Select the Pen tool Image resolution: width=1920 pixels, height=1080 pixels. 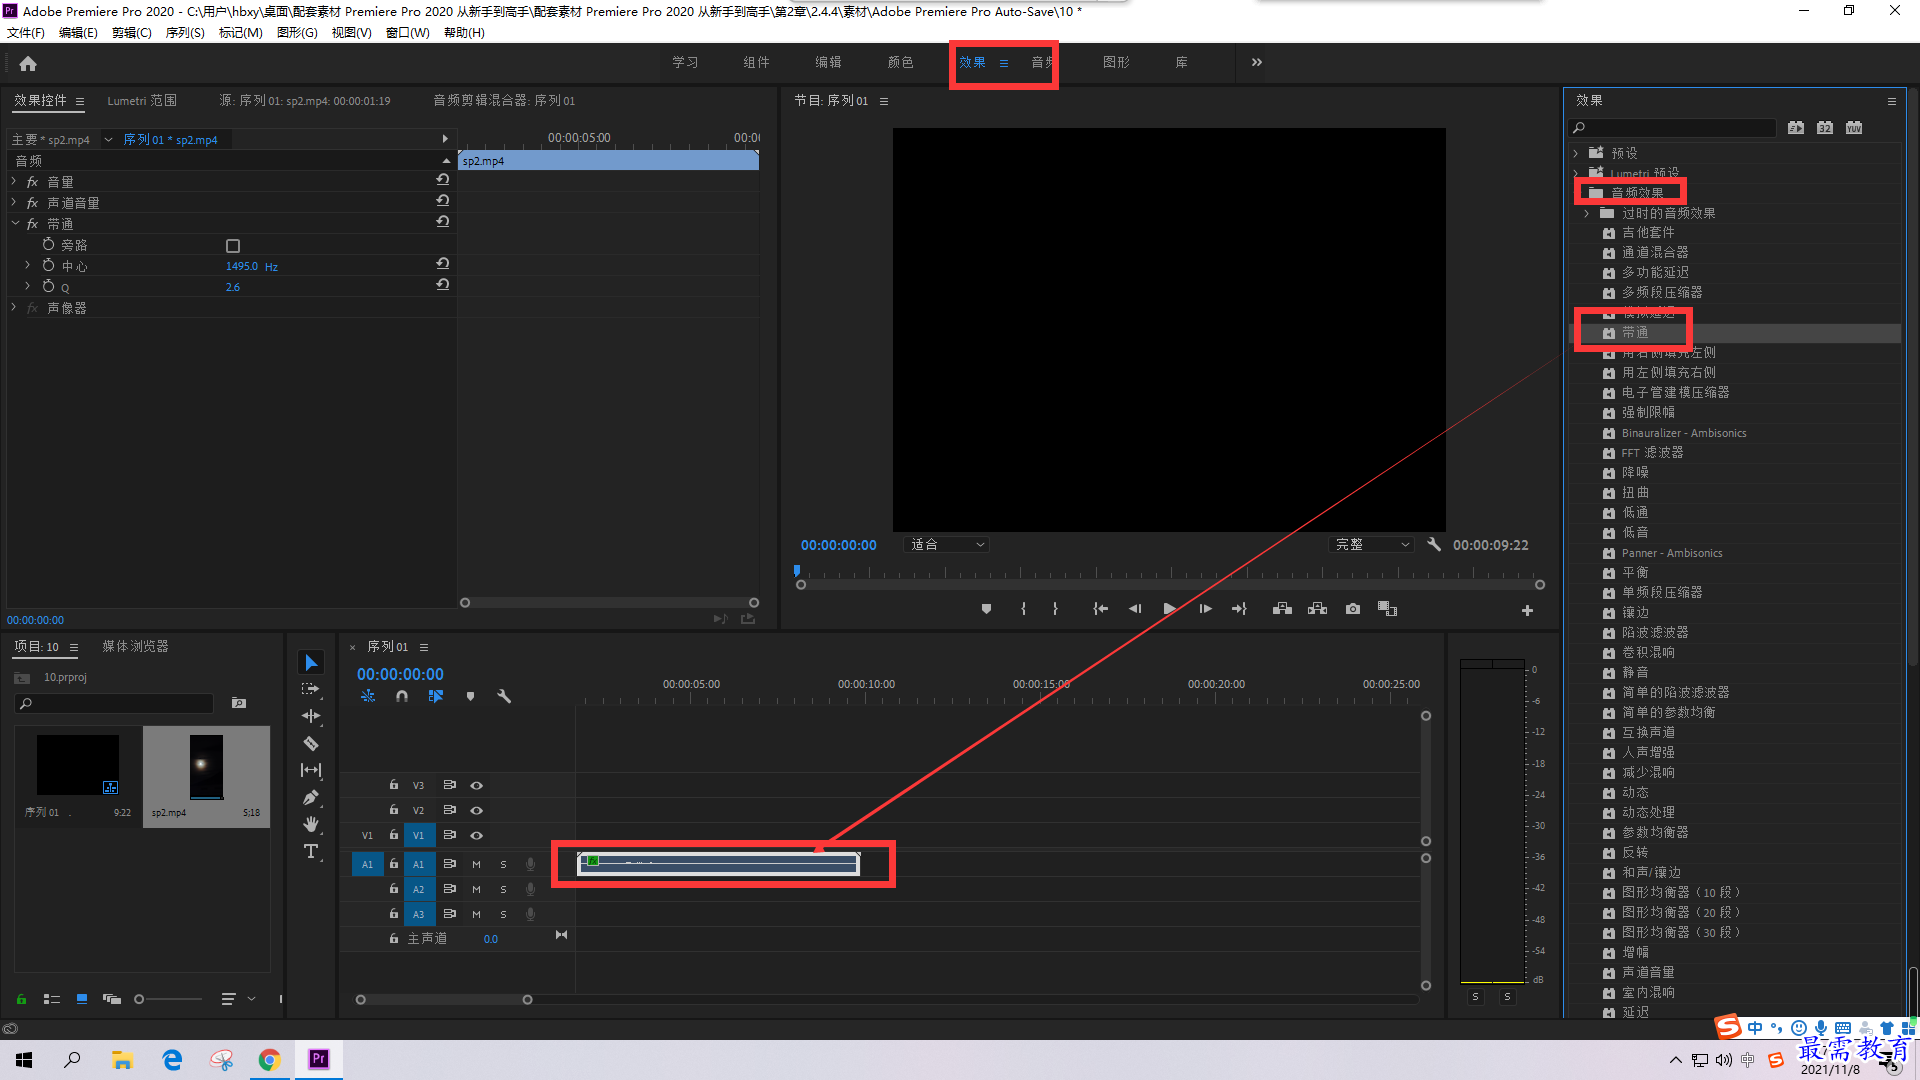(x=311, y=797)
